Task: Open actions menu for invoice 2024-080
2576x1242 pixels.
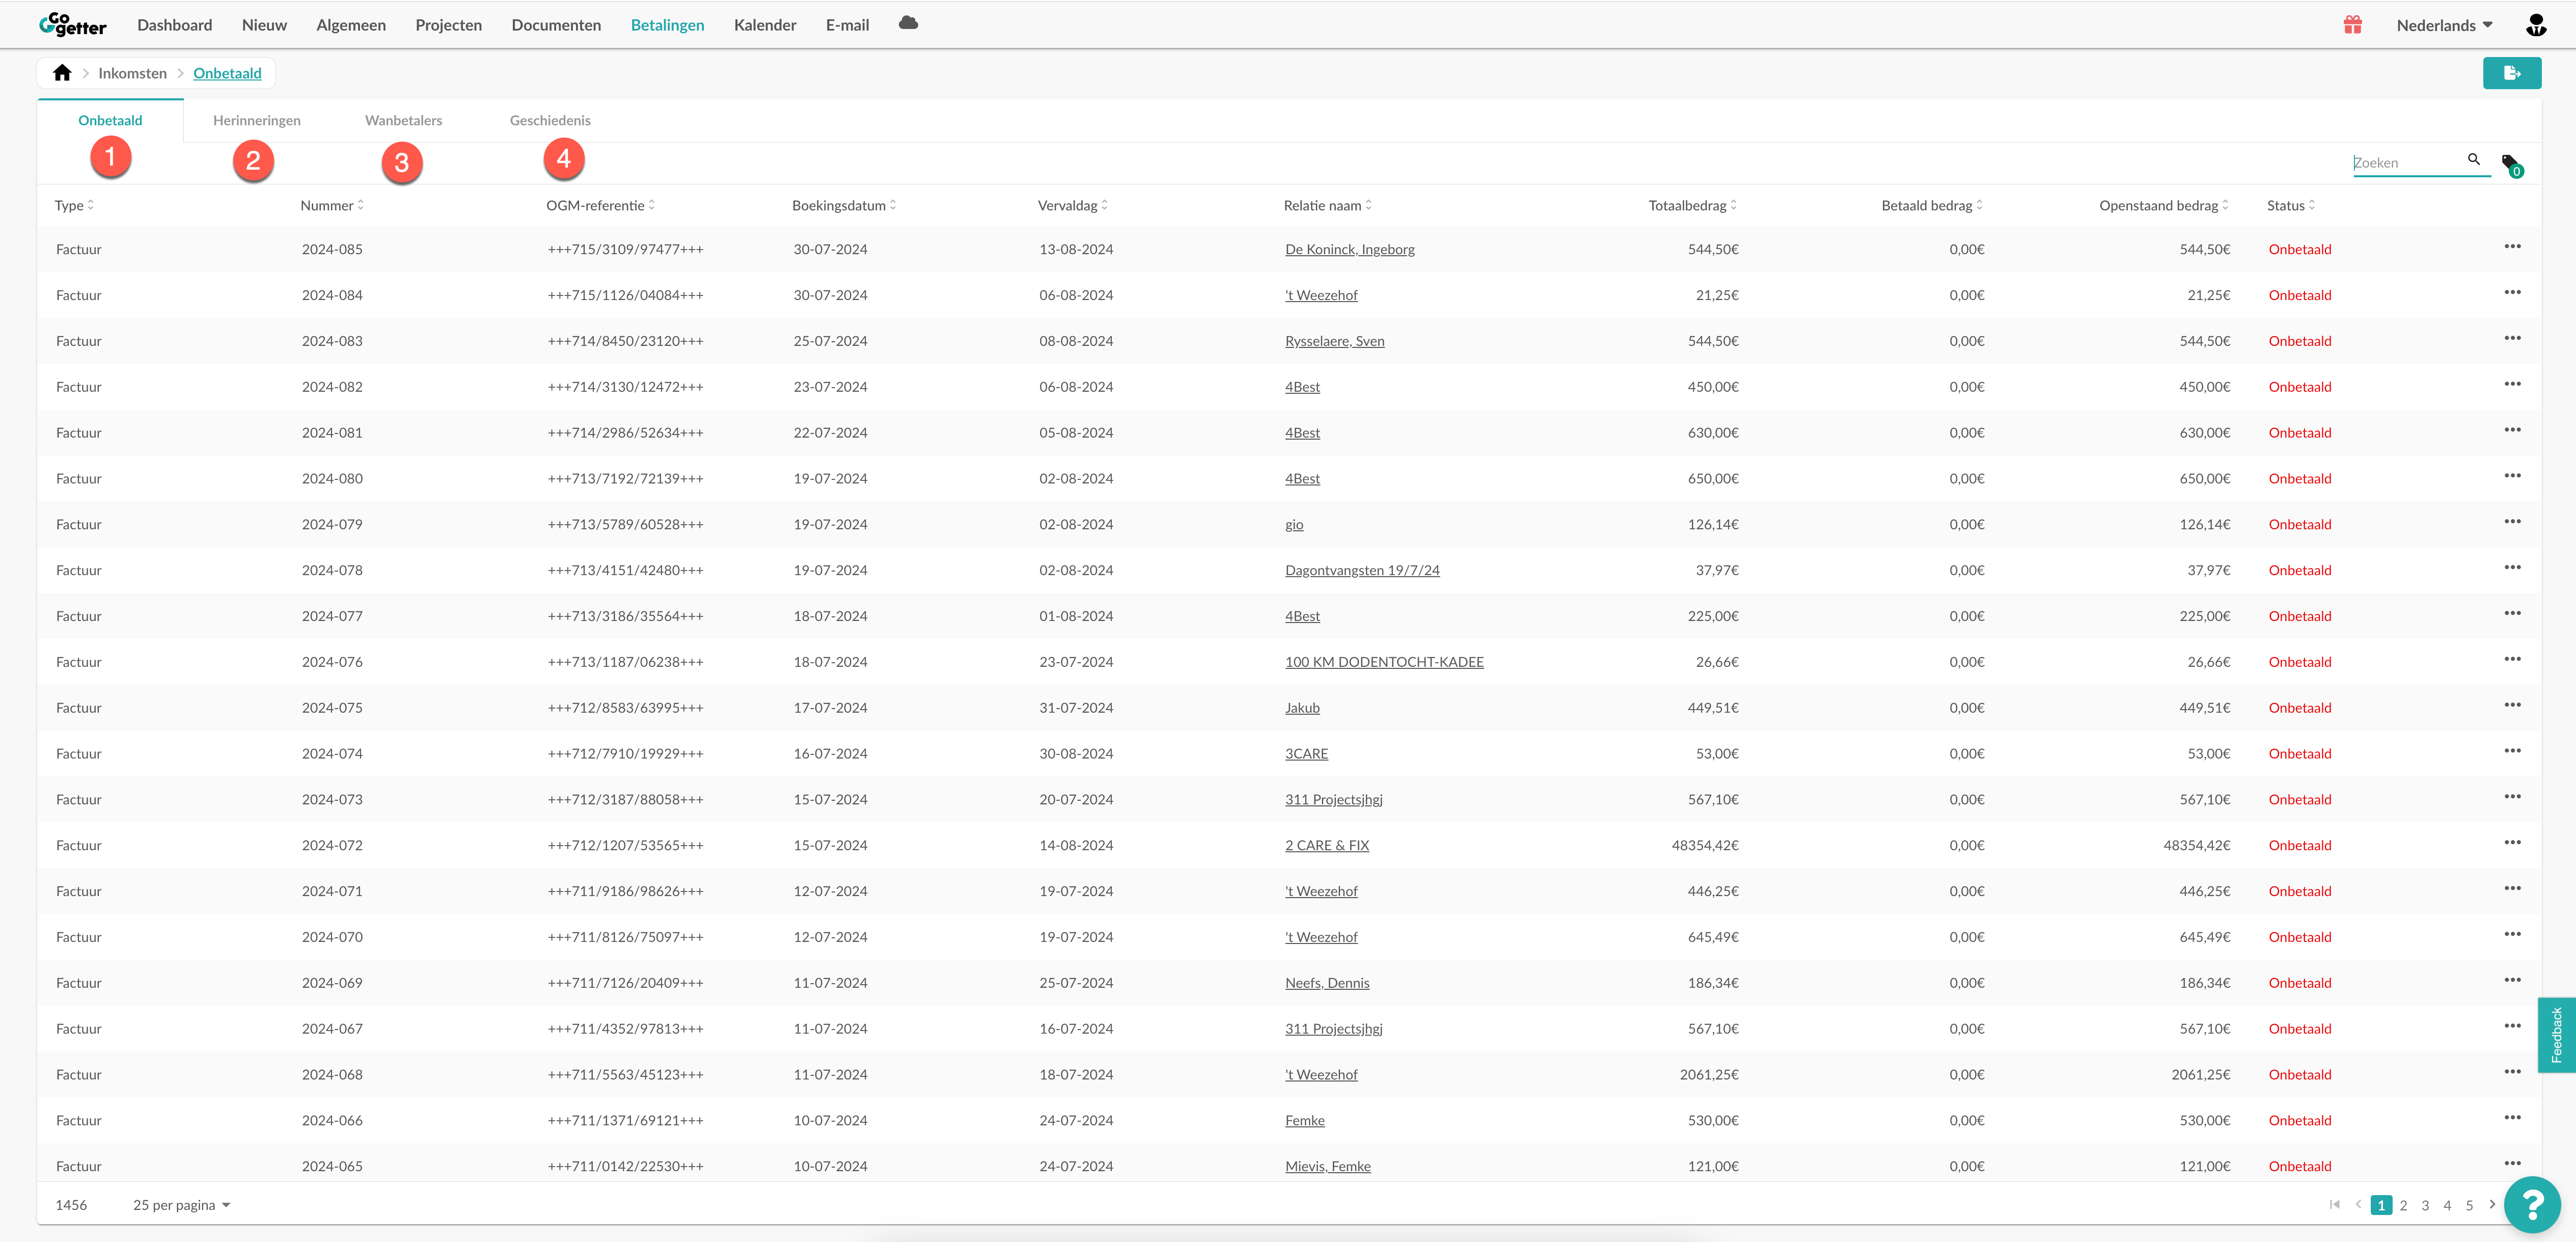Action: pyautogui.click(x=2512, y=476)
